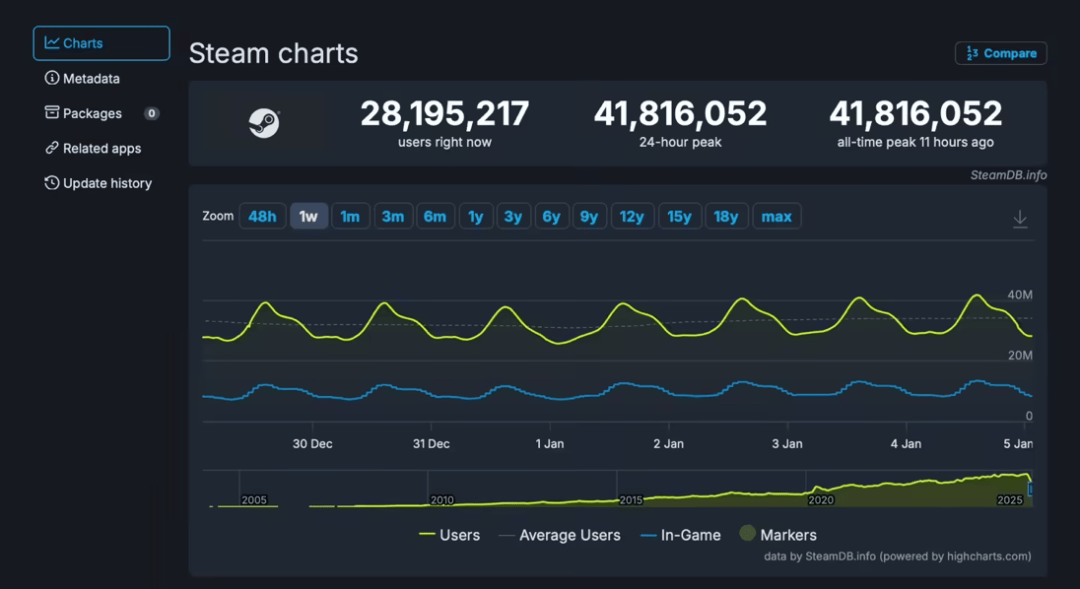Screen dimensions: 1080x589
Task: Open the Metadata sidebar section
Action: (x=90, y=78)
